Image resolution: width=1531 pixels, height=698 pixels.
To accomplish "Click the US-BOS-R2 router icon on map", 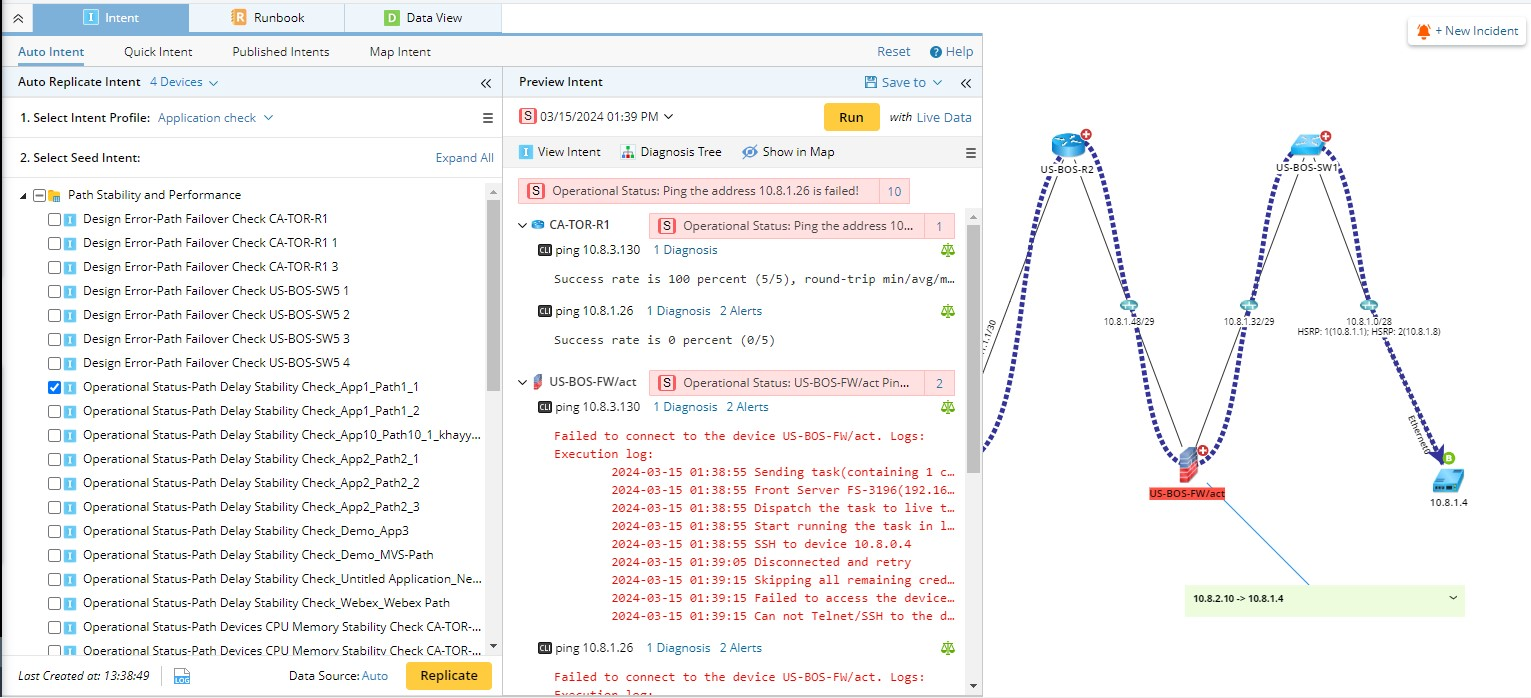I will pos(1068,145).
